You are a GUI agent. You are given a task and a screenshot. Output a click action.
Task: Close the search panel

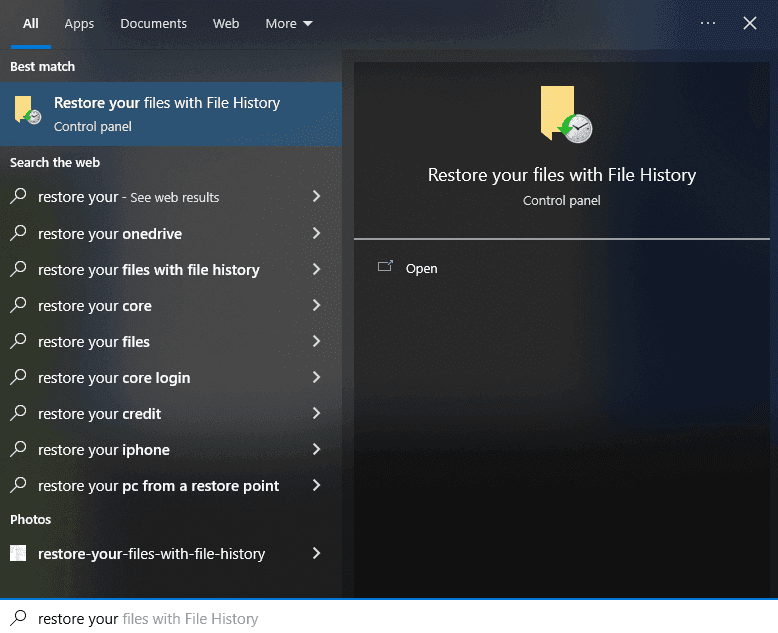[x=750, y=23]
